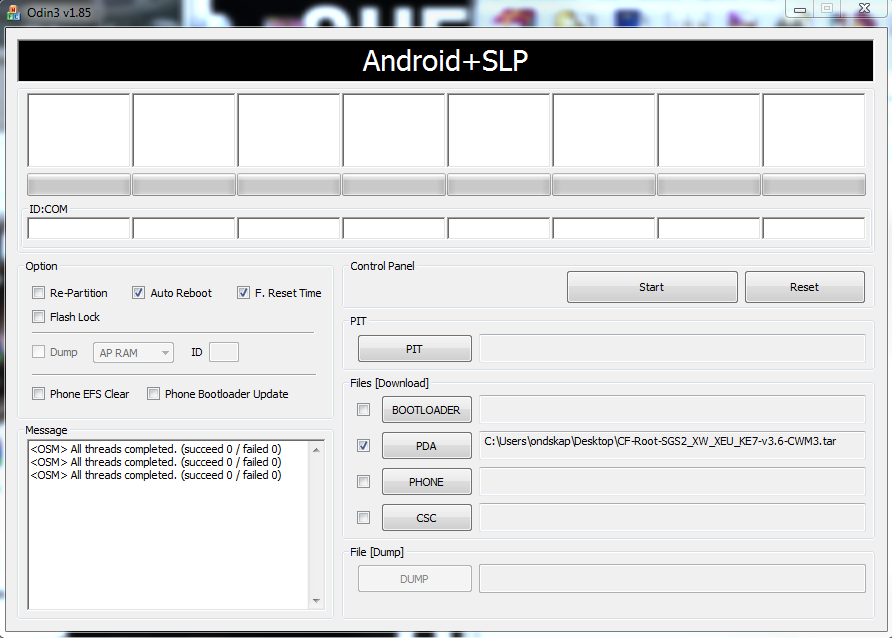Enable the Re-Partition checkbox

[38, 293]
